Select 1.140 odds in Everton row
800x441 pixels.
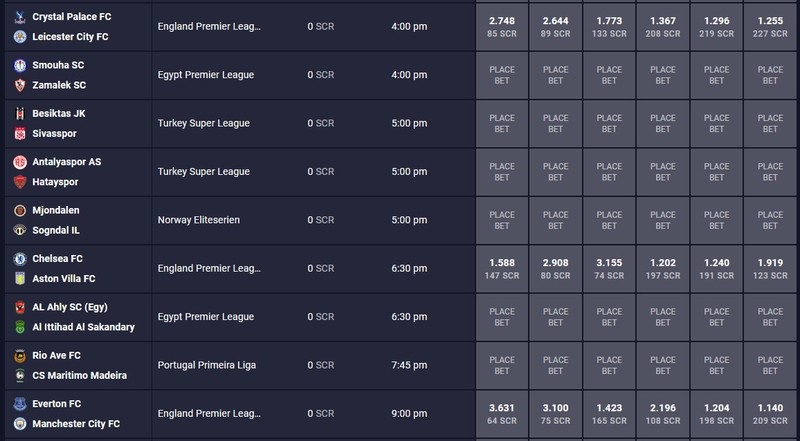770,414
